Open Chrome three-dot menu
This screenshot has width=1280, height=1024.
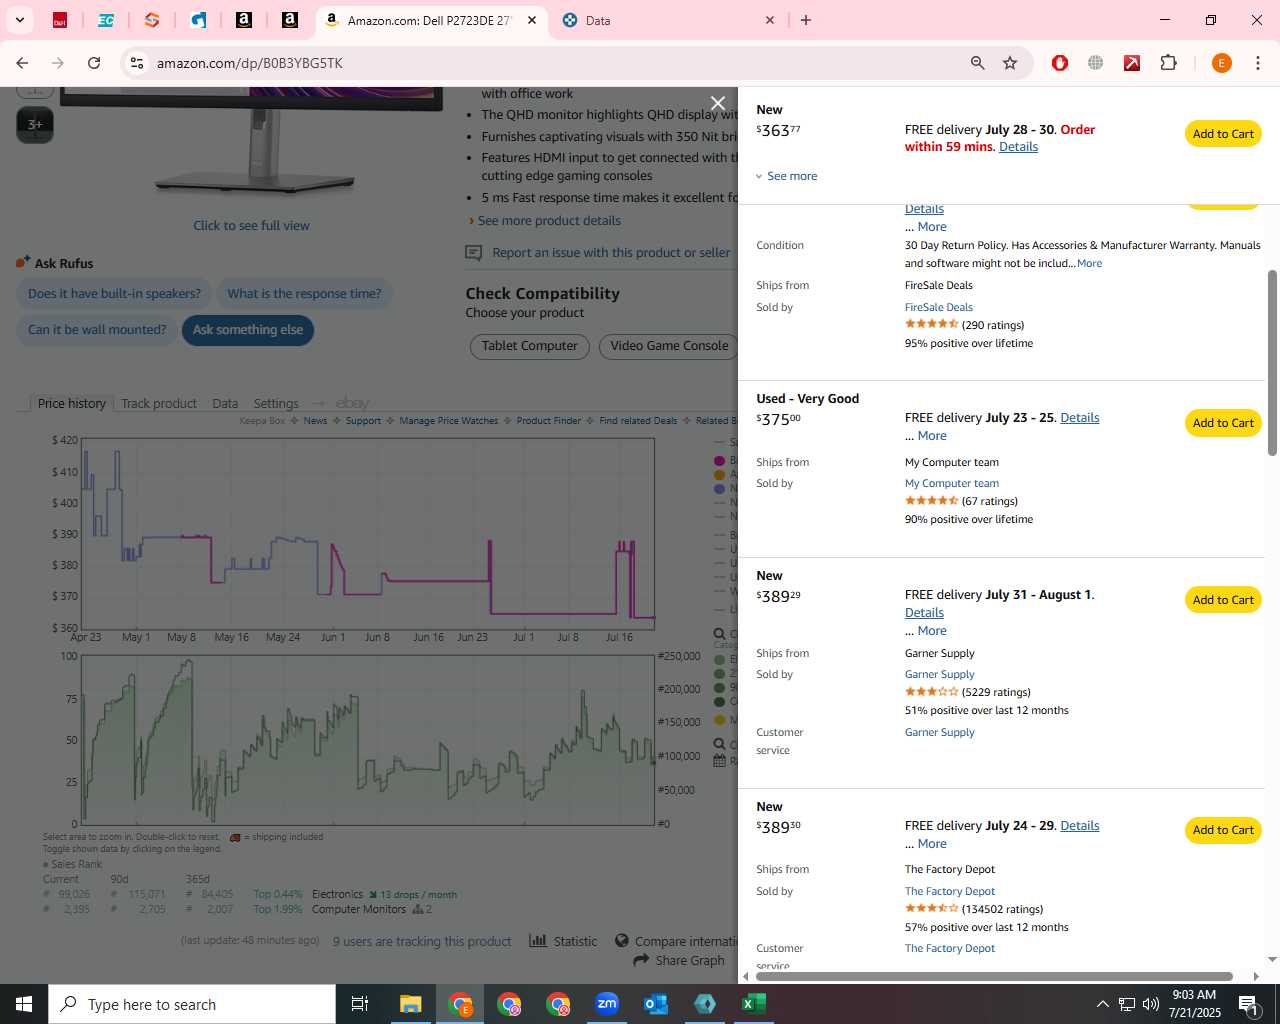1258,63
